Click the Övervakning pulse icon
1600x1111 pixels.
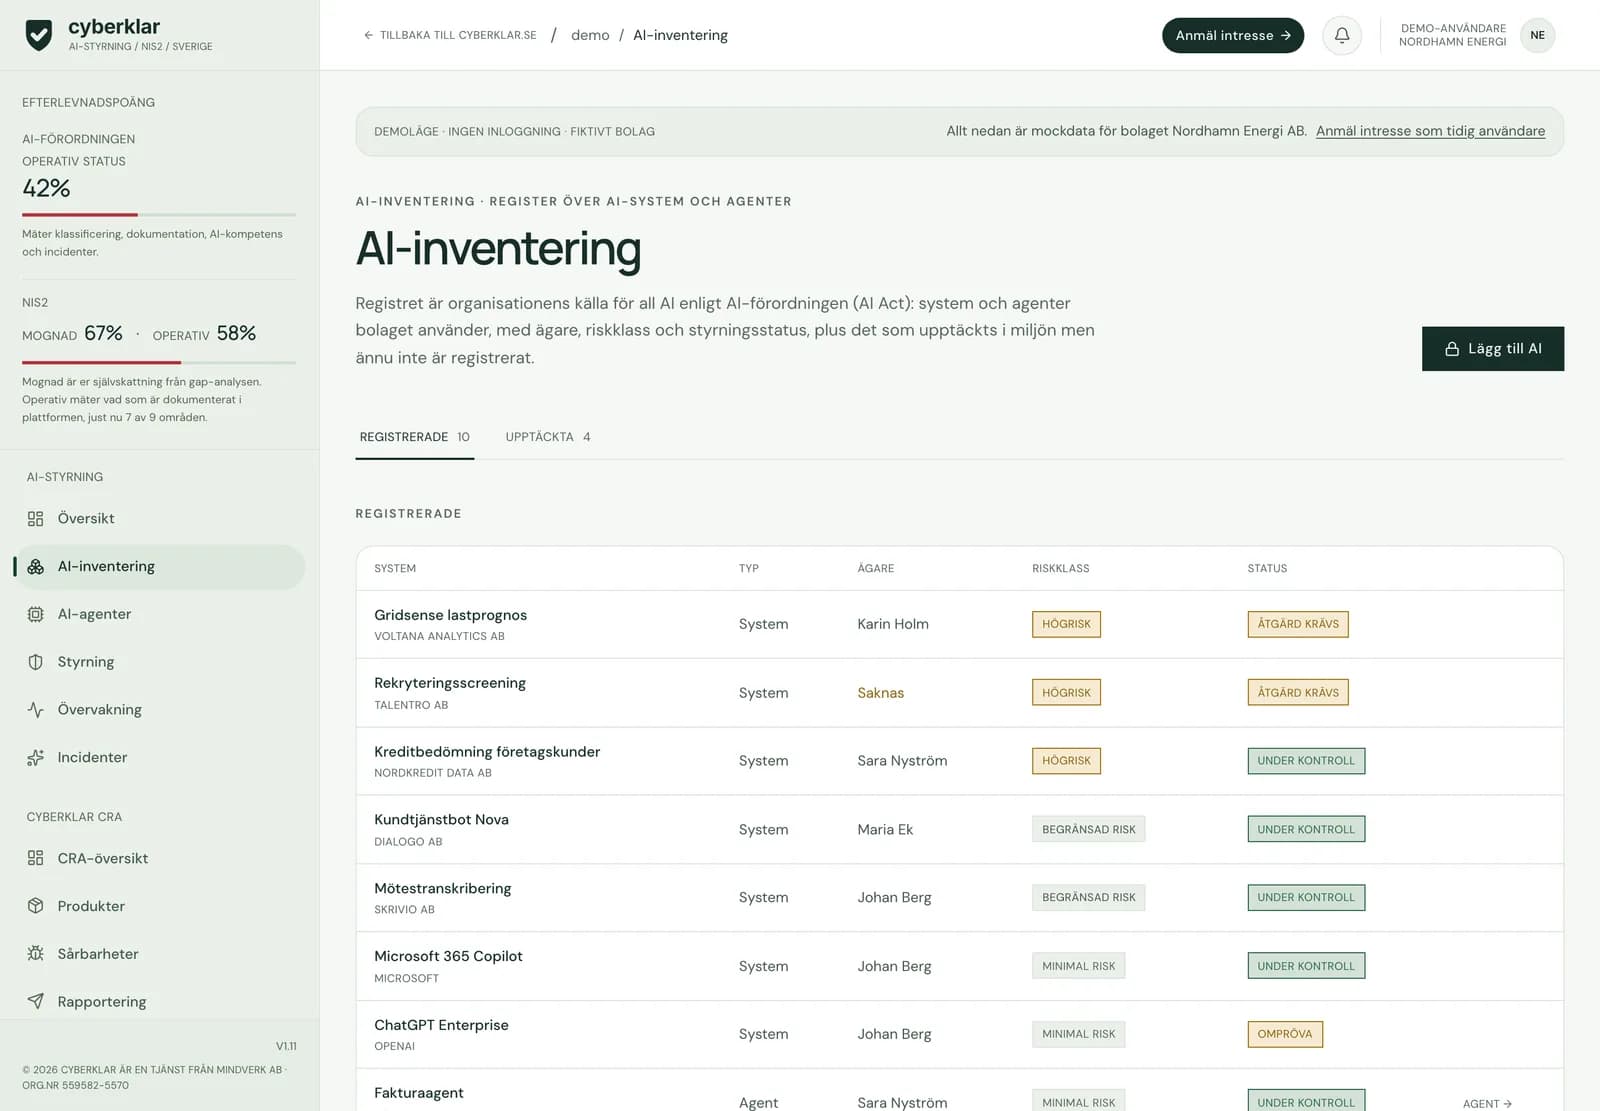click(36, 710)
